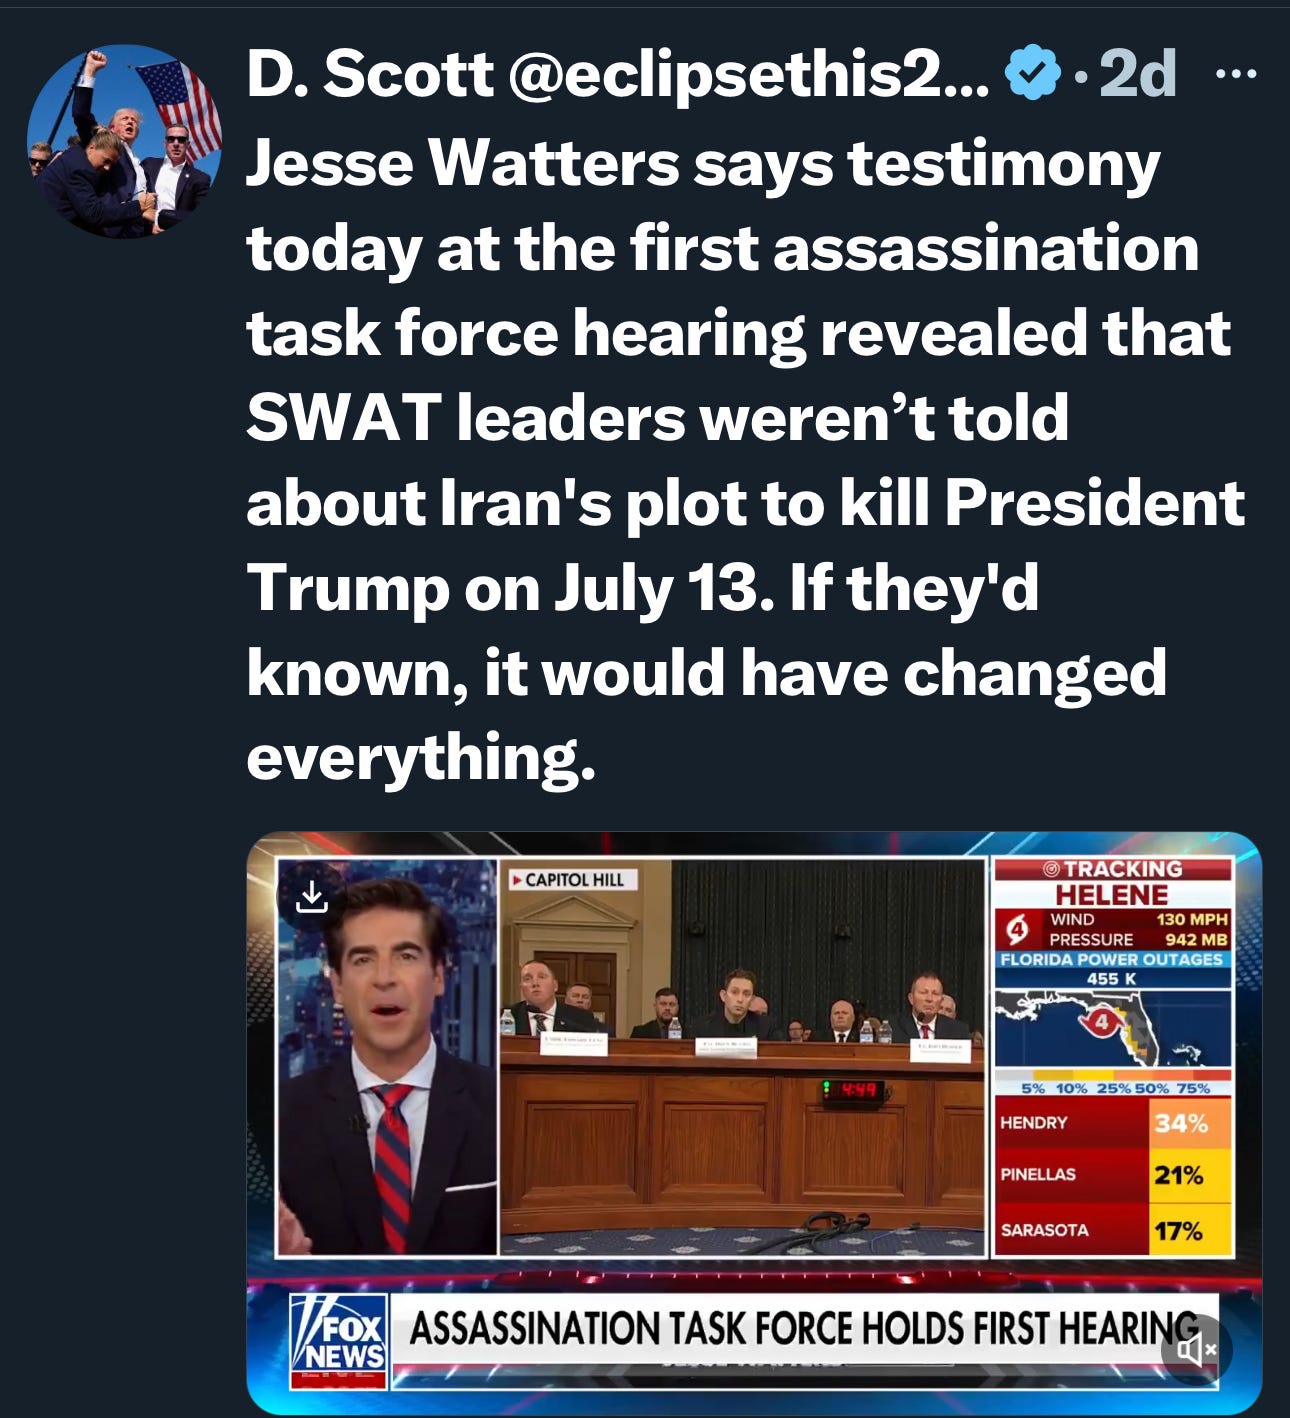Image resolution: width=1290 pixels, height=1418 pixels.
Task: Click the power outage percentage color scale
Action: point(1114,1088)
